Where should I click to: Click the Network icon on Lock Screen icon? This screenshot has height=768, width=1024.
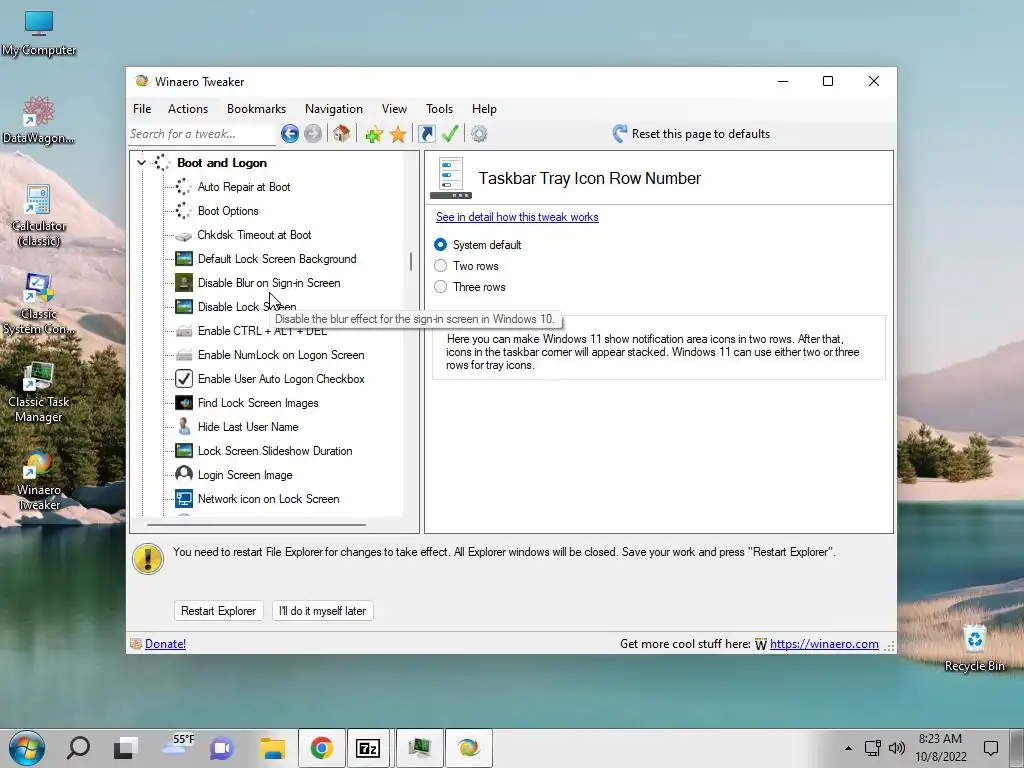click(x=184, y=499)
